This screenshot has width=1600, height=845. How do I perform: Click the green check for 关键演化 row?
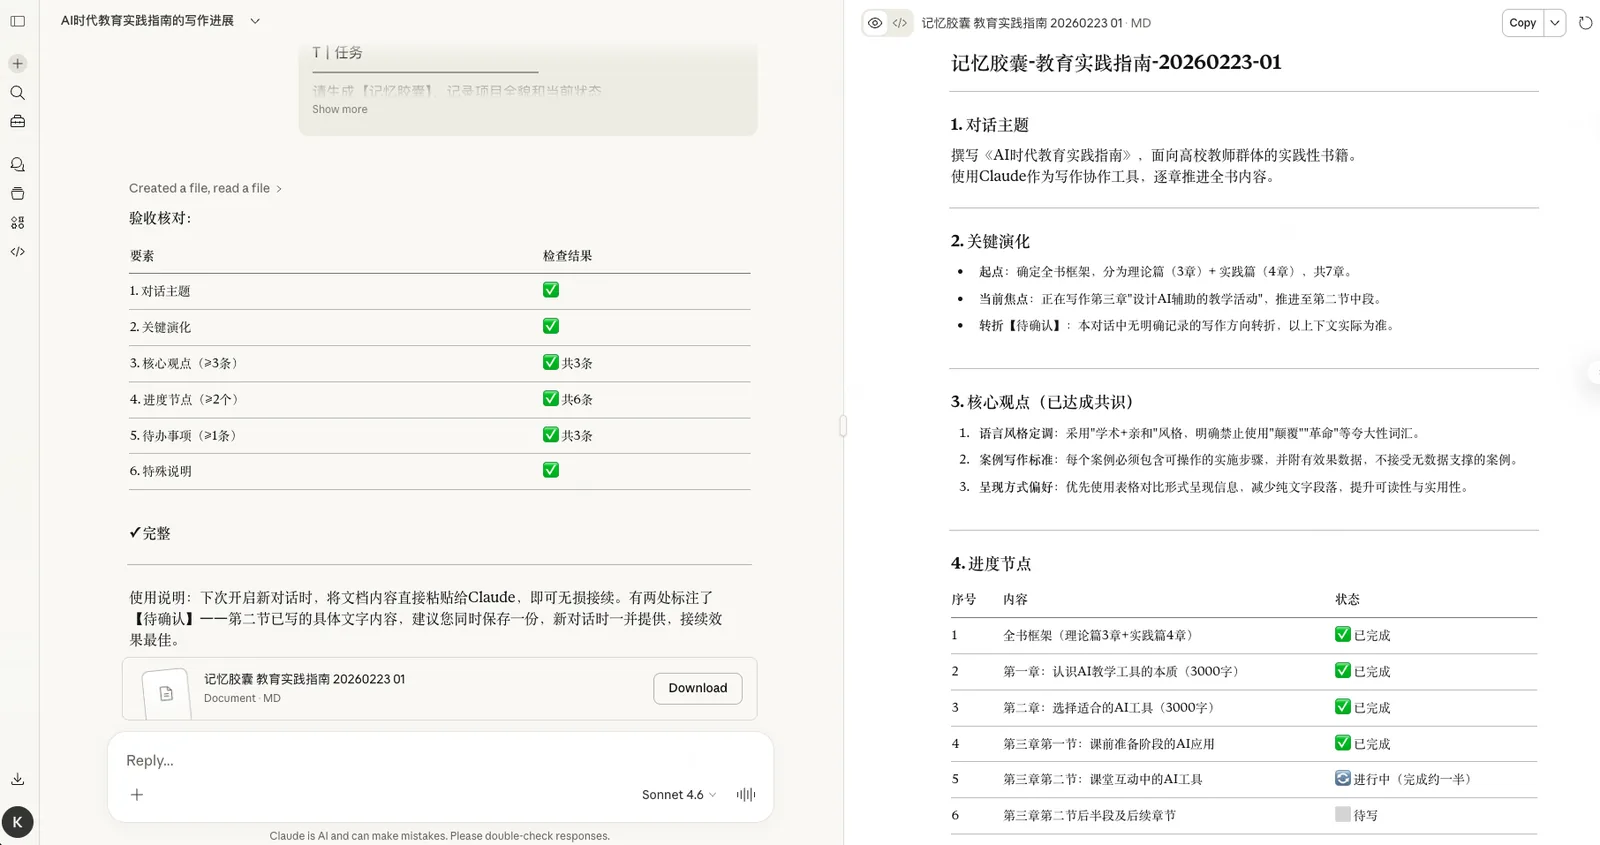(x=551, y=326)
